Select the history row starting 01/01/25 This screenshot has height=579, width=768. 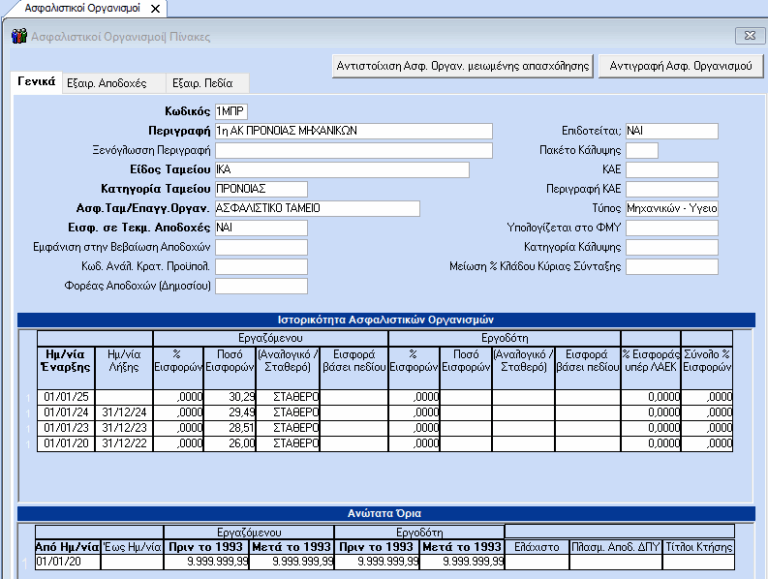(x=385, y=397)
